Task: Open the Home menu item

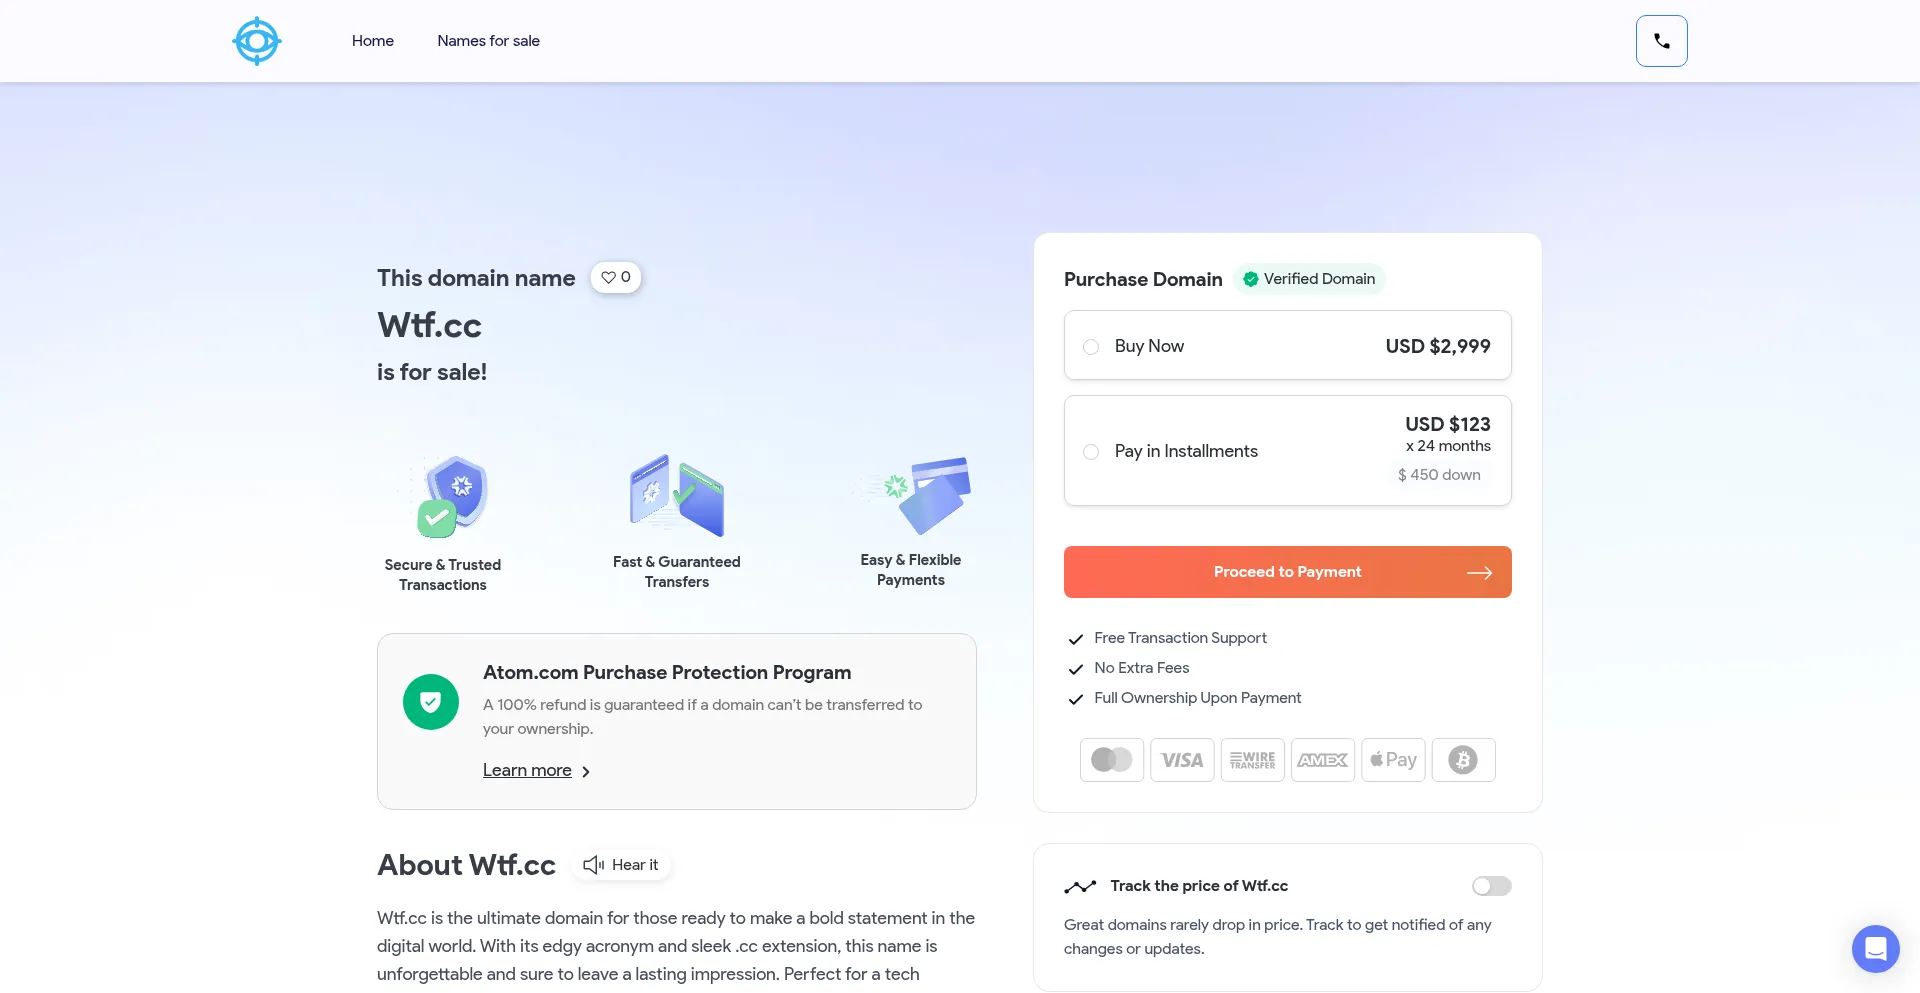Action: tap(373, 41)
